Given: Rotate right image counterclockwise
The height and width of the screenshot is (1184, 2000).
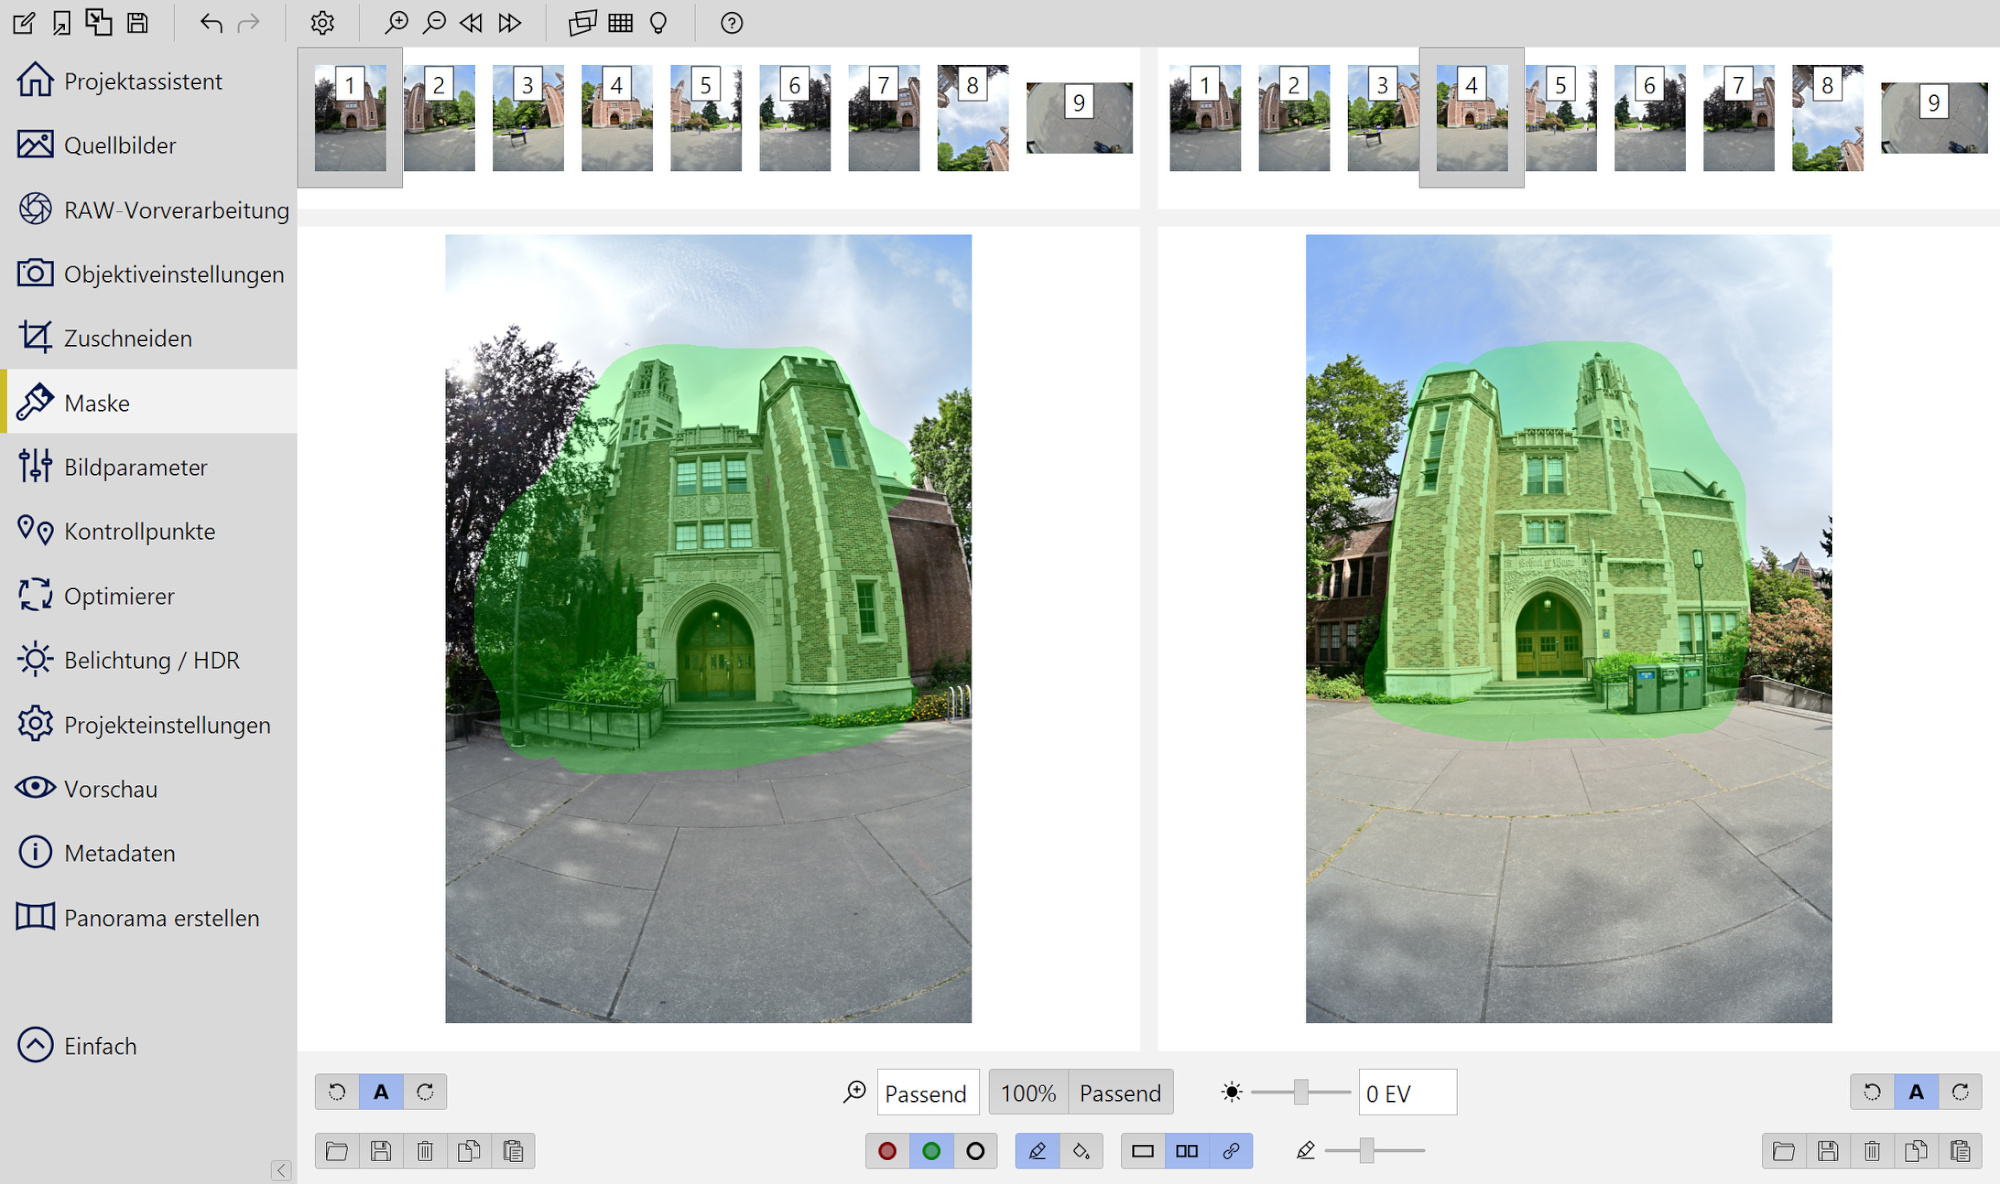Looking at the screenshot, I should pyautogui.click(x=1872, y=1092).
